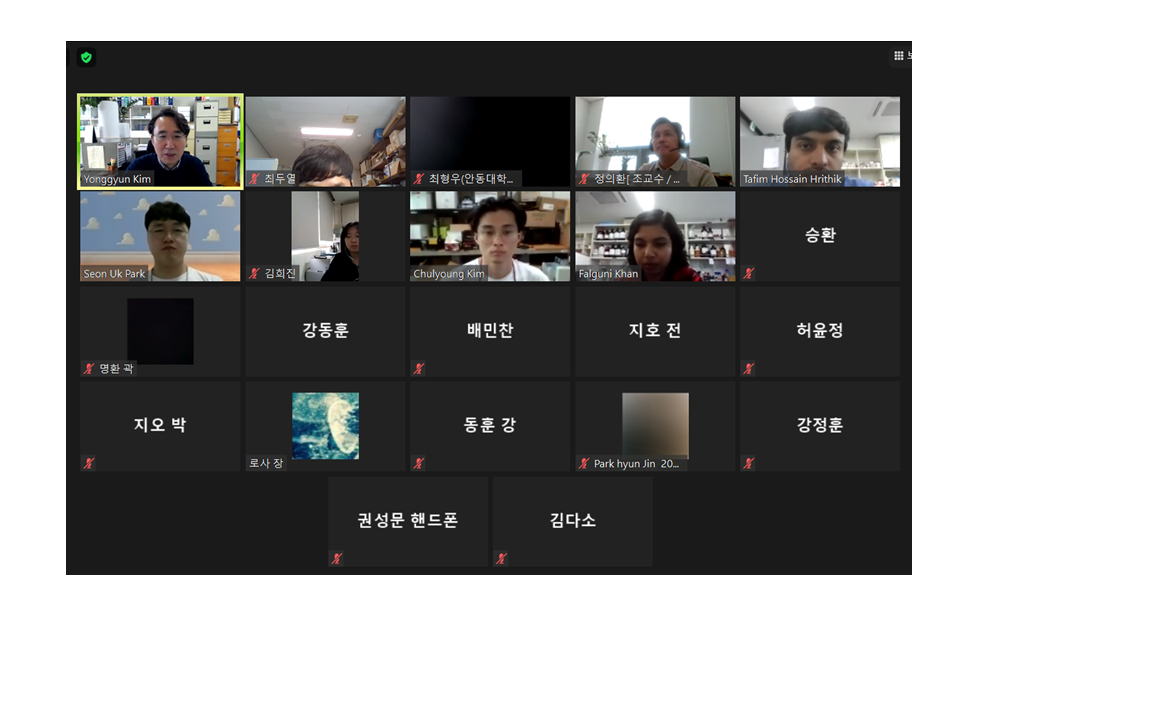
Task: Click muted mic icon on 강정훈 tile
Action: (x=749, y=463)
